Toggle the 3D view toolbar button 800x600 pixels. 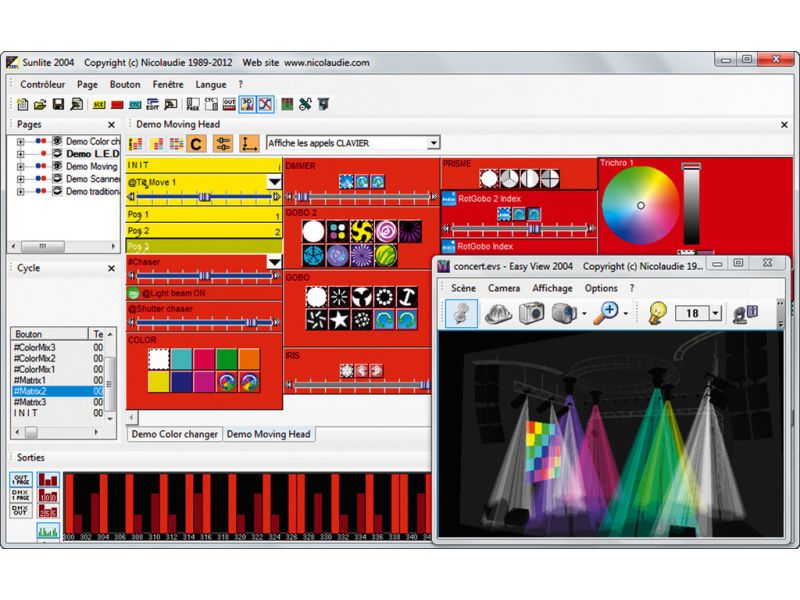[x=247, y=104]
